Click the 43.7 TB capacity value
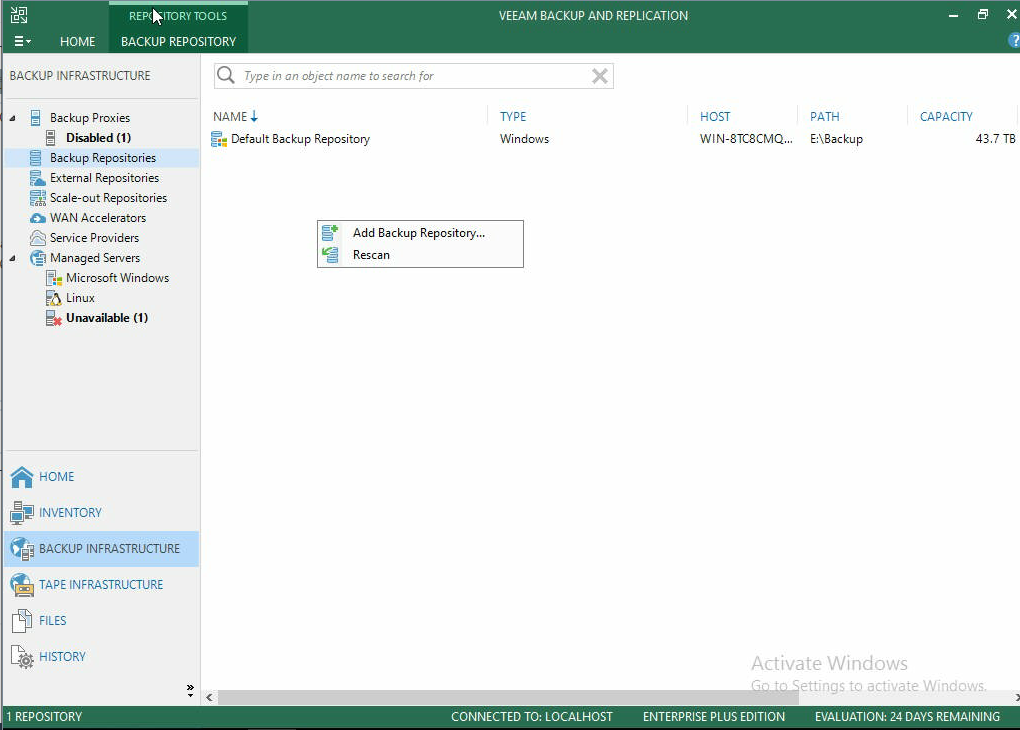This screenshot has height=730, width=1020. coord(995,139)
